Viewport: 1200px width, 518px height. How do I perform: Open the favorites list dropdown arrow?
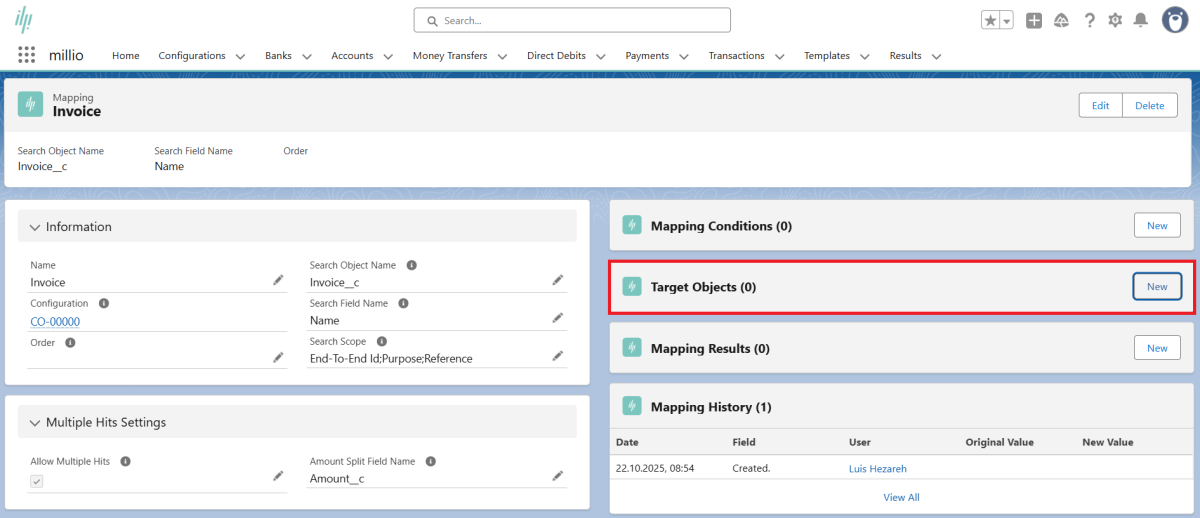(x=1006, y=21)
